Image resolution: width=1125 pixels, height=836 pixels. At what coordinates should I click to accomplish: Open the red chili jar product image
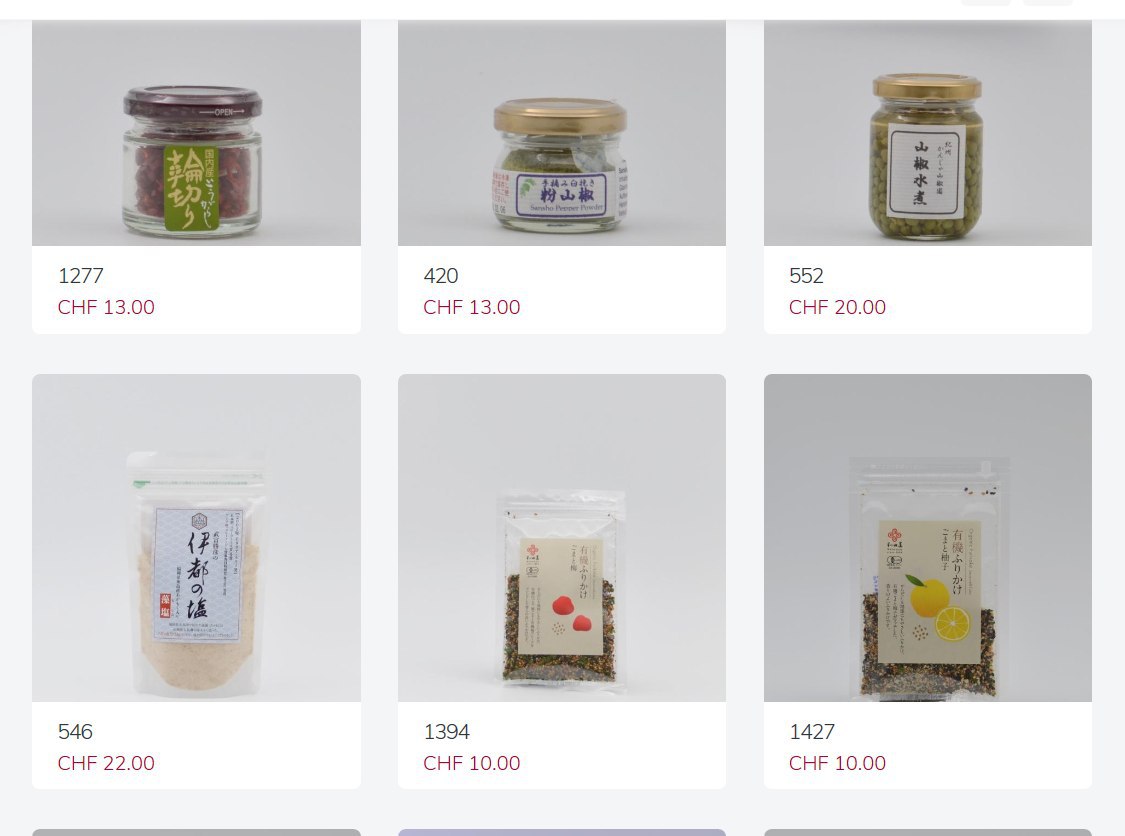196,133
